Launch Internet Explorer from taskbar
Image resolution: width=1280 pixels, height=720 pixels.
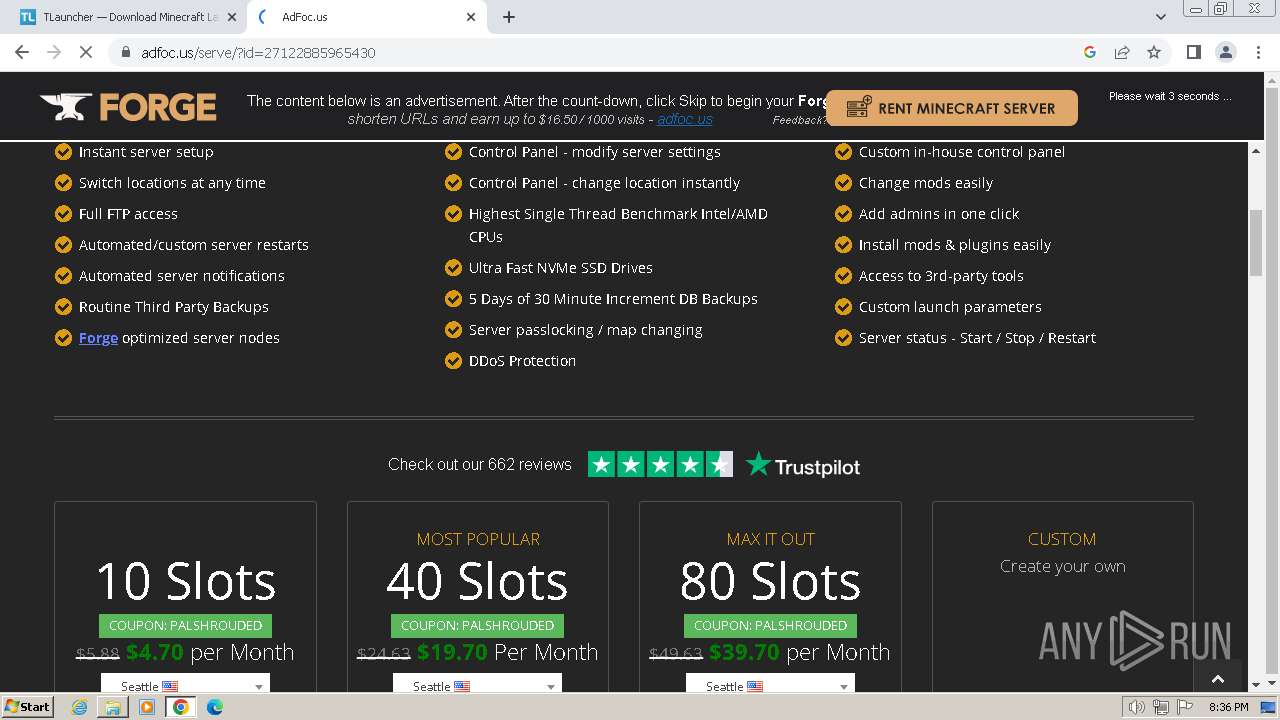click(x=79, y=707)
